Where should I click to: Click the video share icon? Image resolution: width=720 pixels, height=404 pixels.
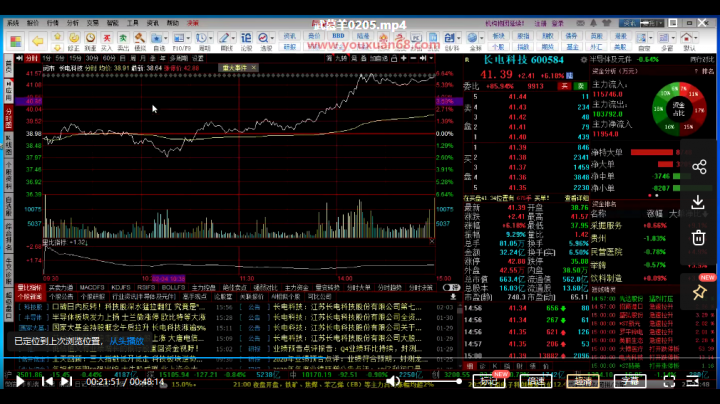click(x=699, y=167)
